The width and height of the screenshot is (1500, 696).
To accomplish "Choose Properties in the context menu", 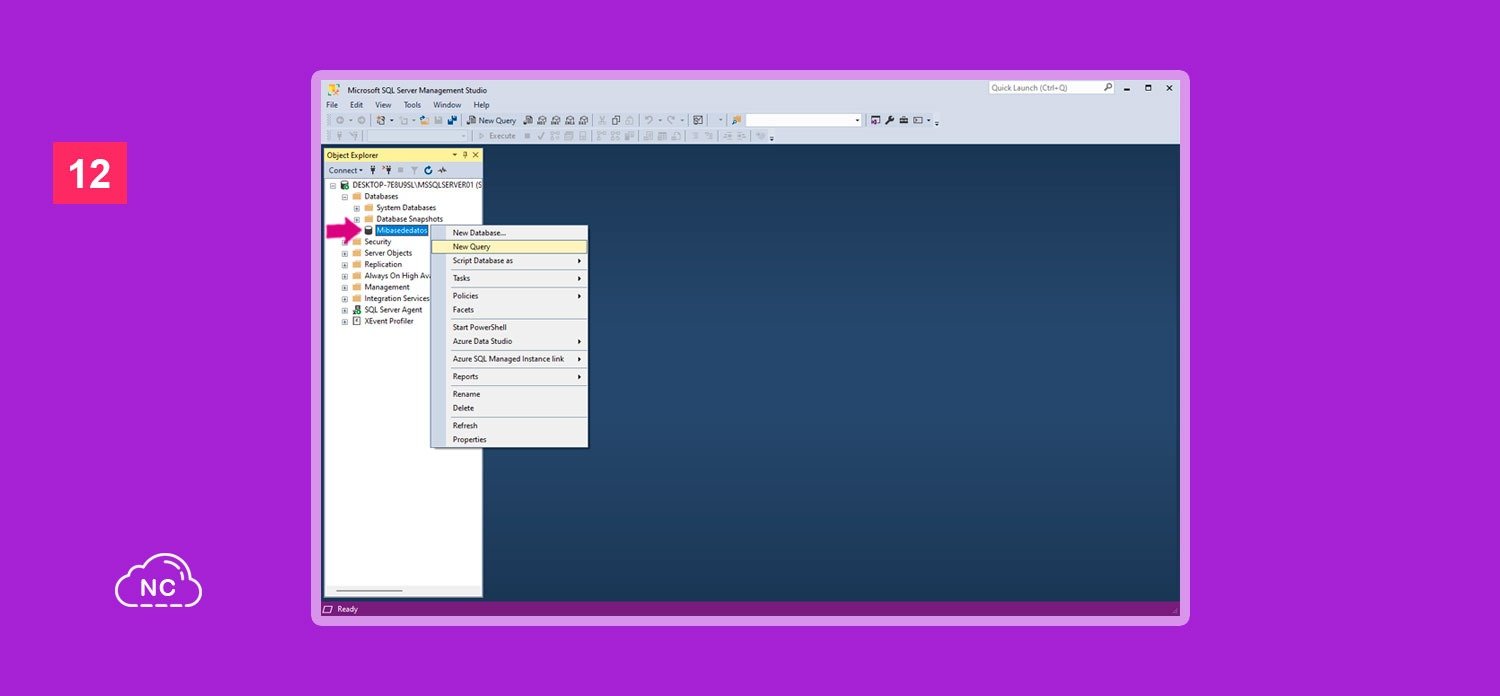I will (x=469, y=439).
